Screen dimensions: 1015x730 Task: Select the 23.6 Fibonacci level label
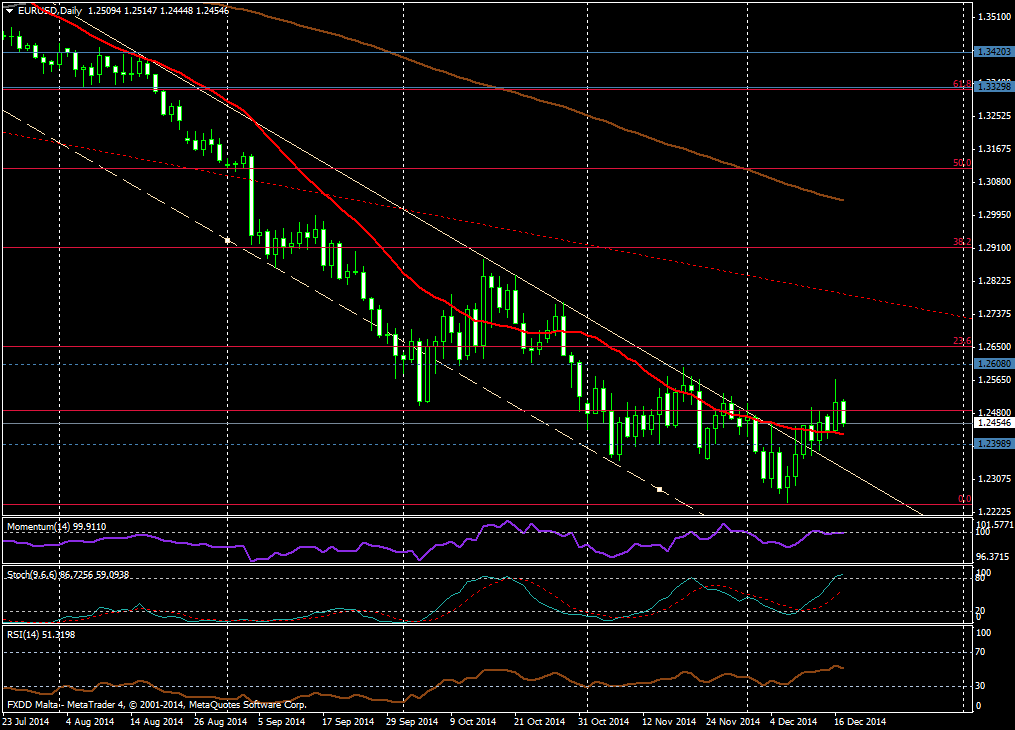click(961, 340)
